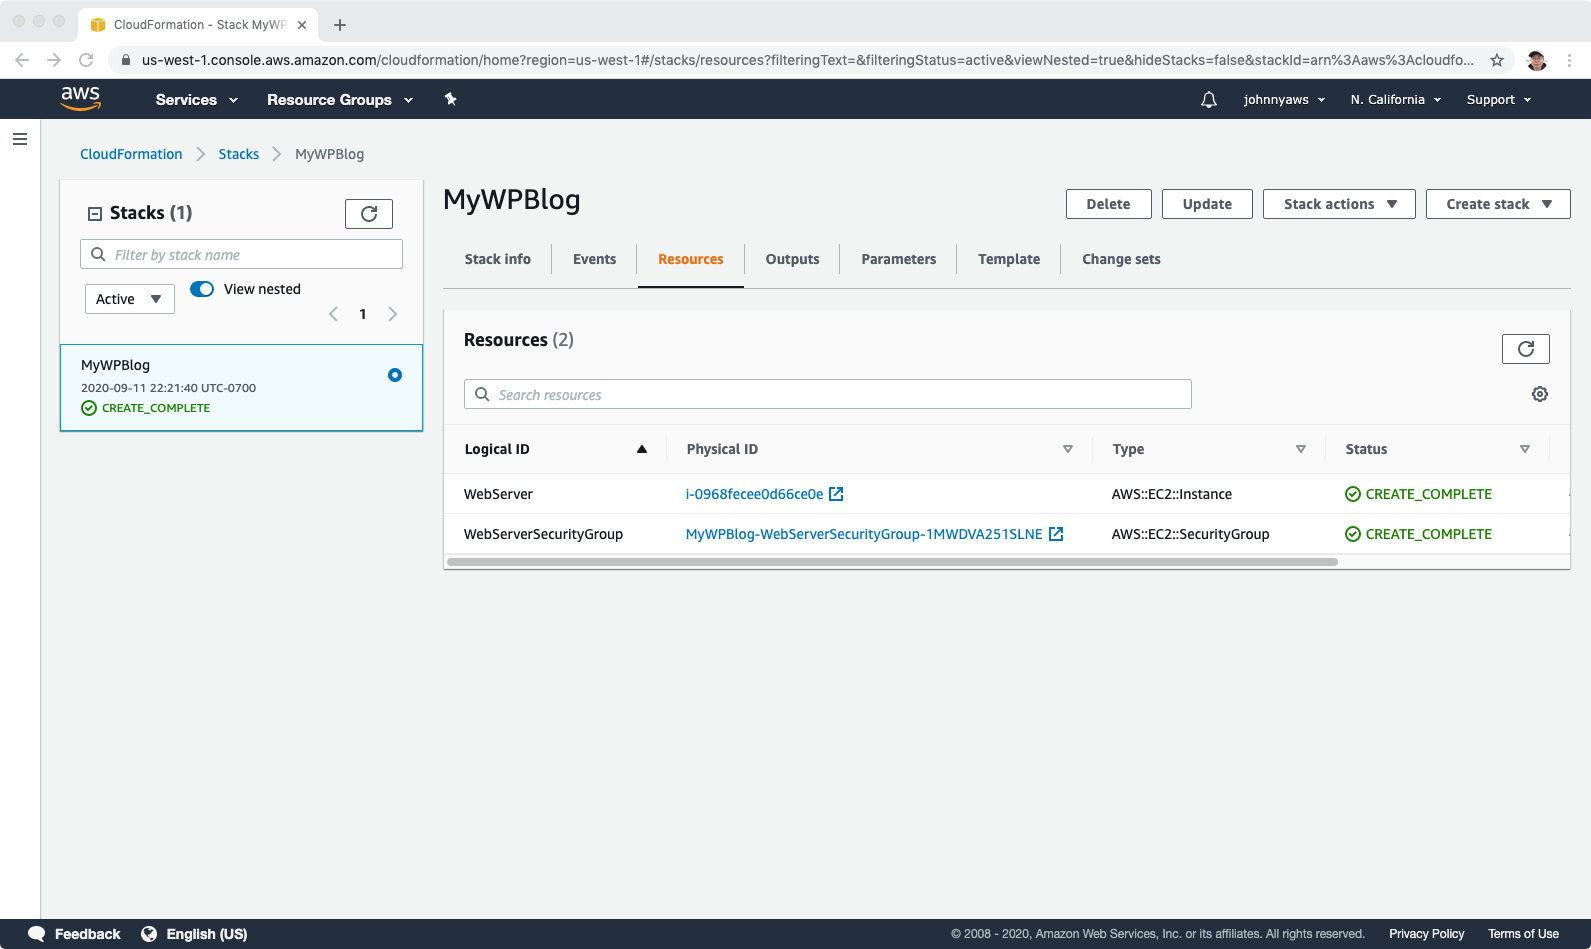Reload the browser page
The height and width of the screenshot is (949, 1591).
(x=86, y=60)
